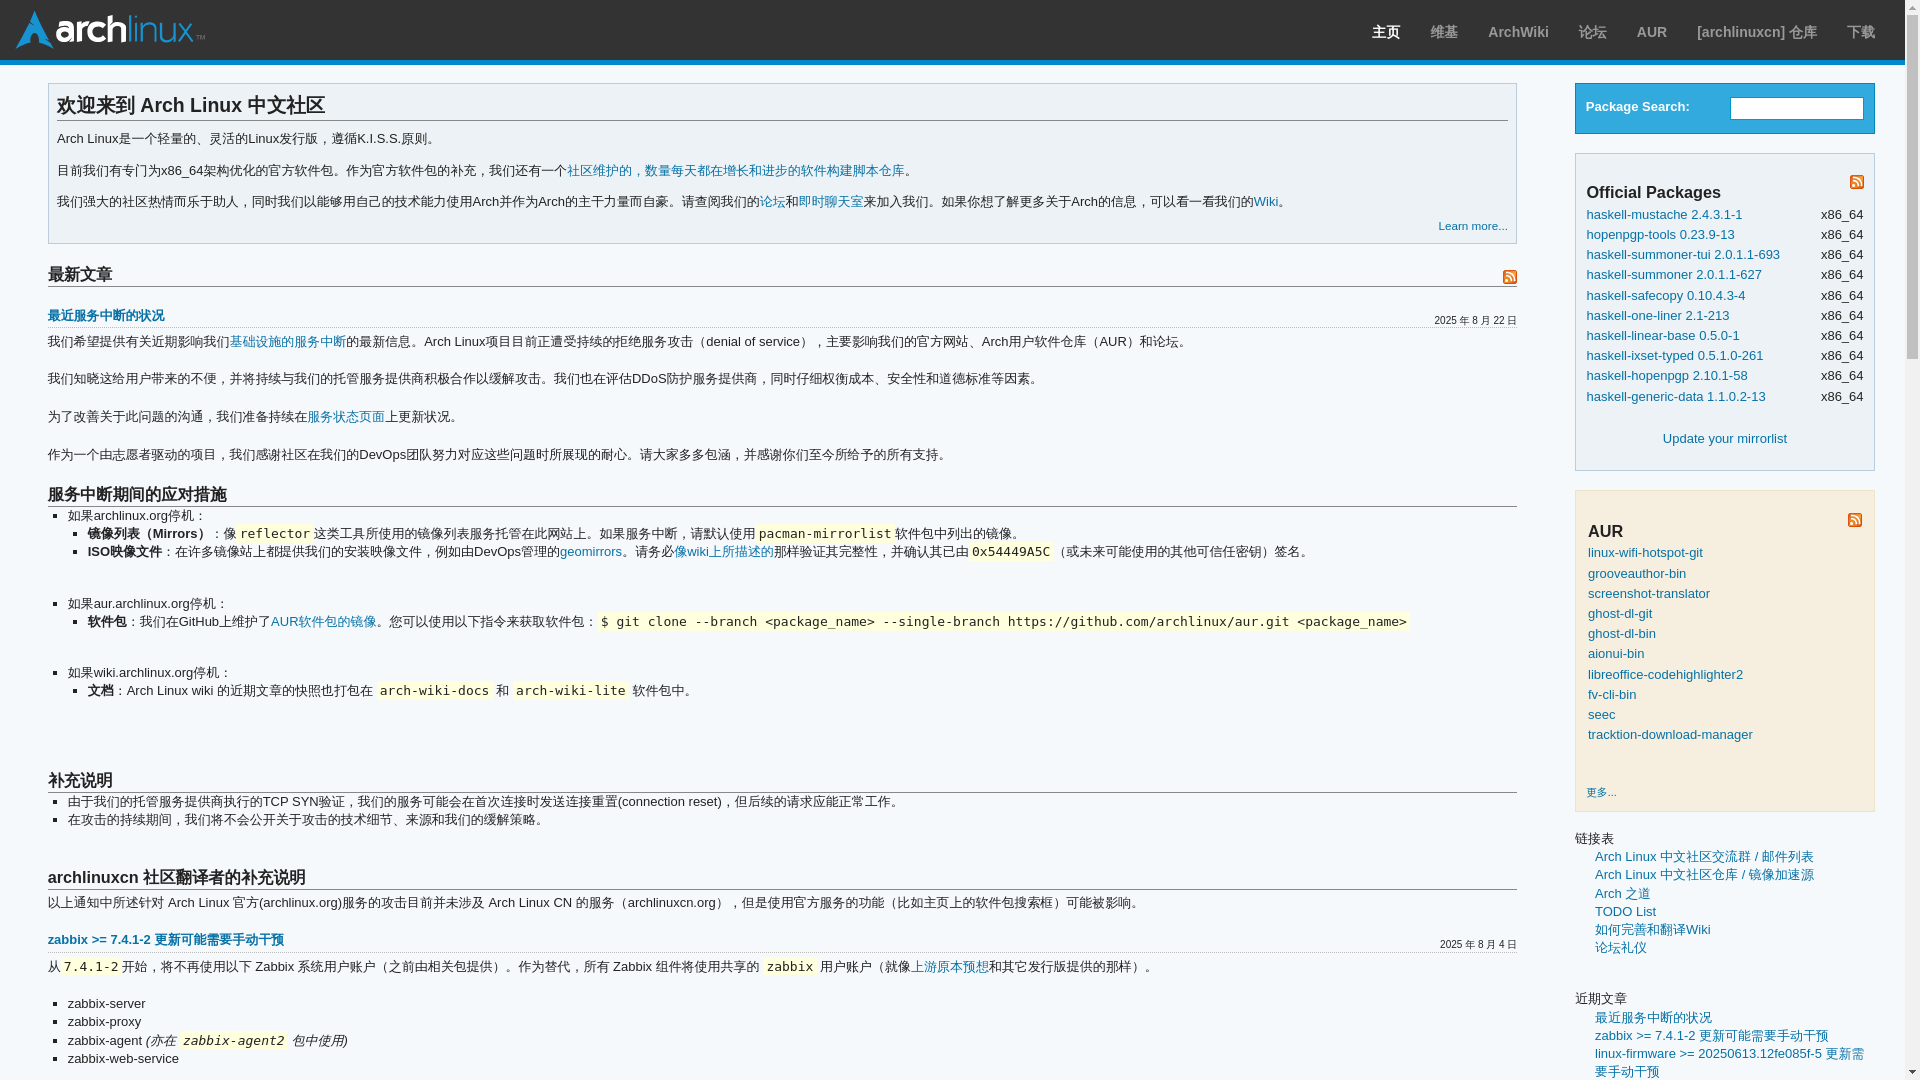
Task: Open the 最近服务中断的状况 article title
Action: pyautogui.click(x=106, y=316)
